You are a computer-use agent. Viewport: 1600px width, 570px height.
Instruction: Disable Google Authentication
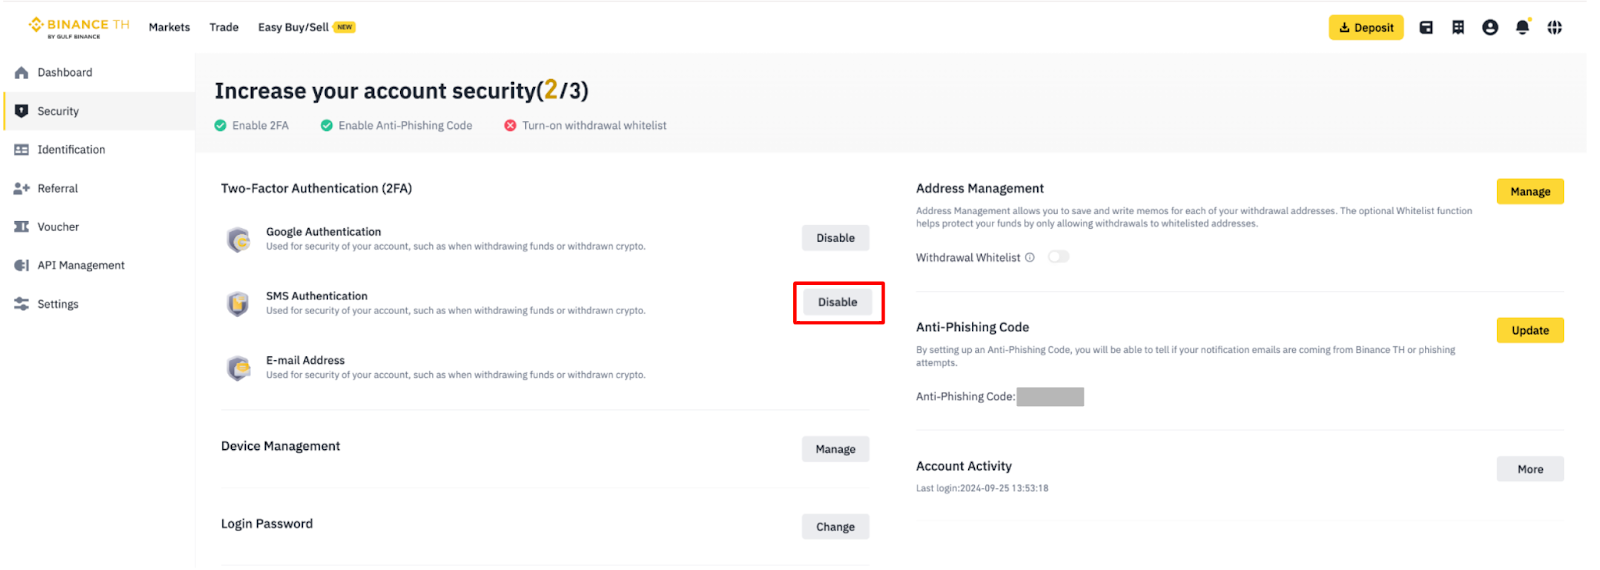pyautogui.click(x=835, y=238)
